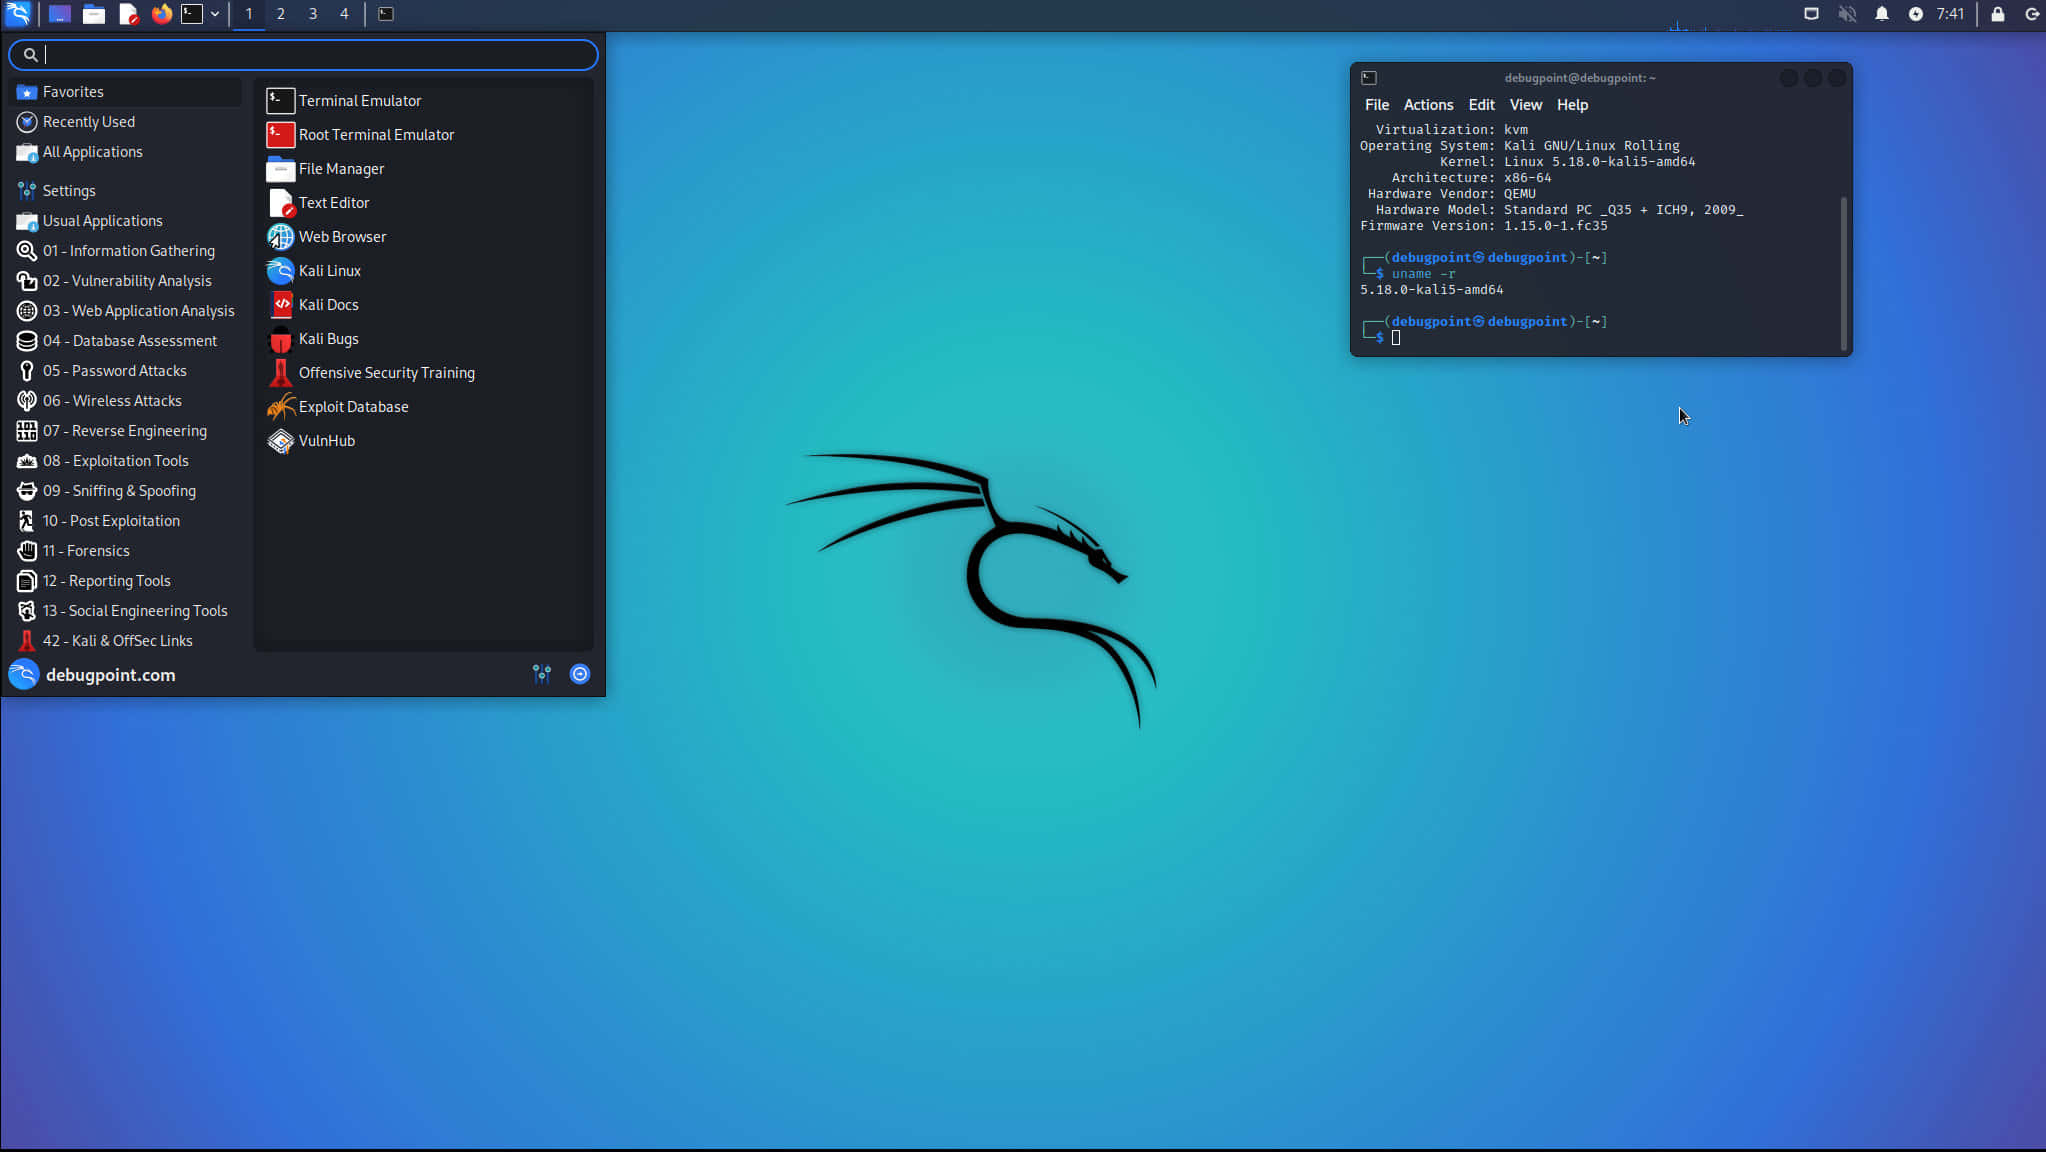Screen dimensions: 2046x1152
Task: Open the file manager icon in top panel
Action: pyautogui.click(x=94, y=14)
